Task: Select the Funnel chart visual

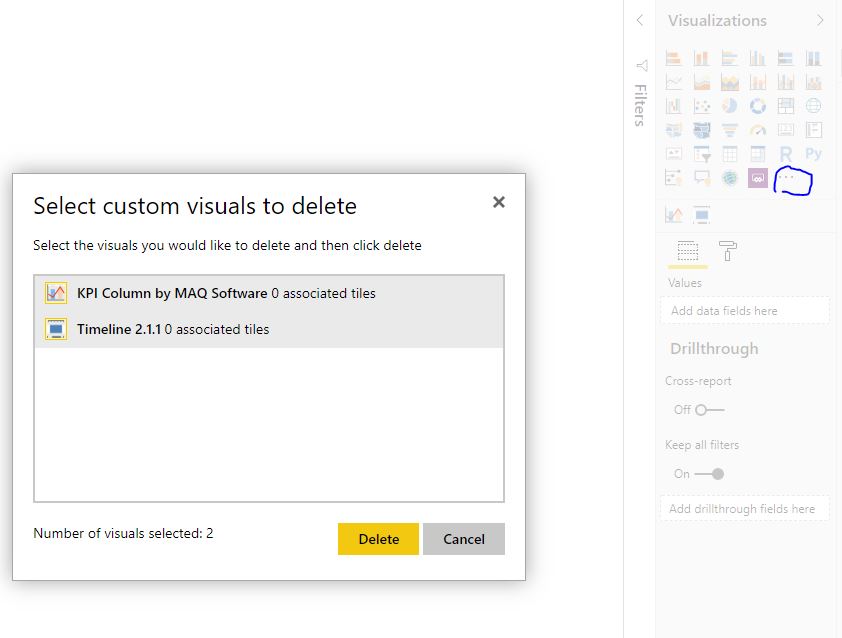Action: [729, 130]
